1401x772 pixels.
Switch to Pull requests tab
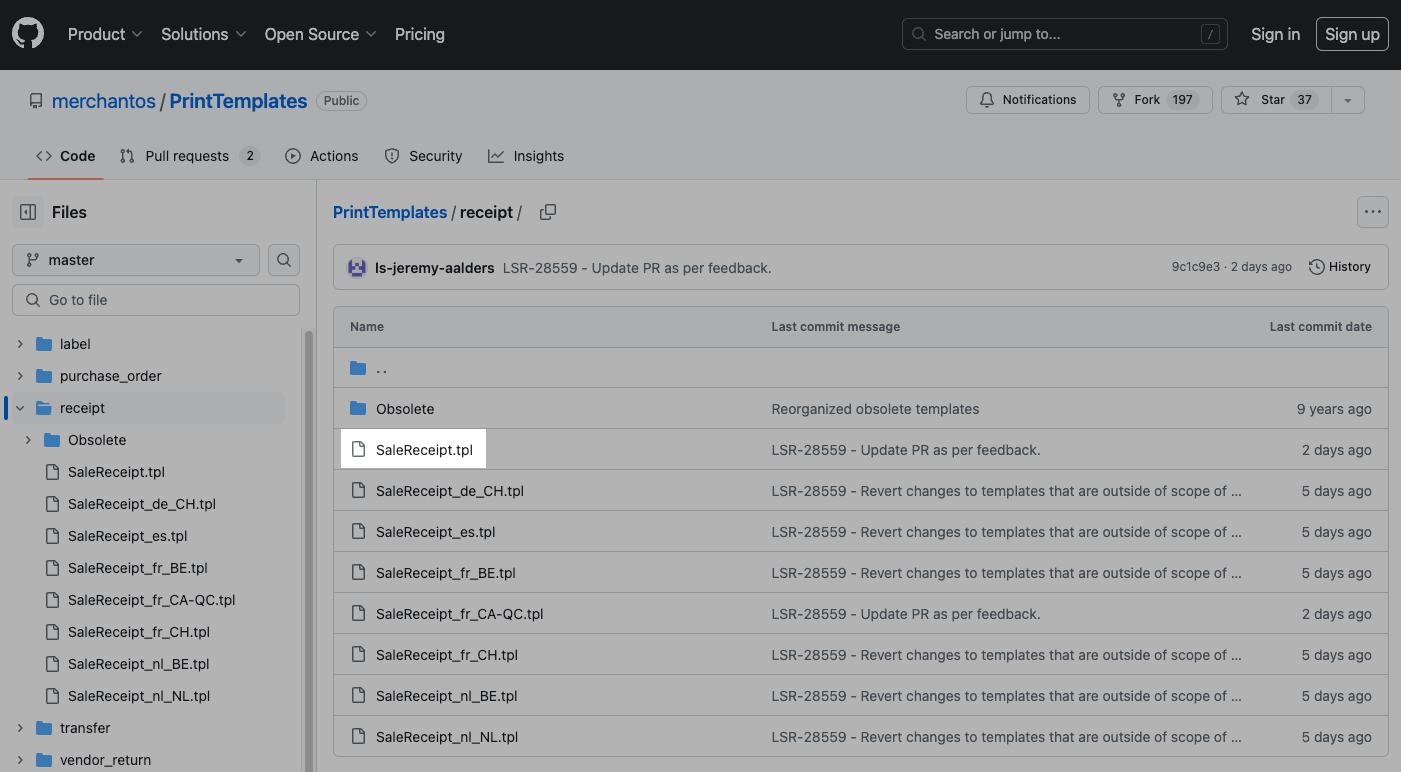pos(189,156)
